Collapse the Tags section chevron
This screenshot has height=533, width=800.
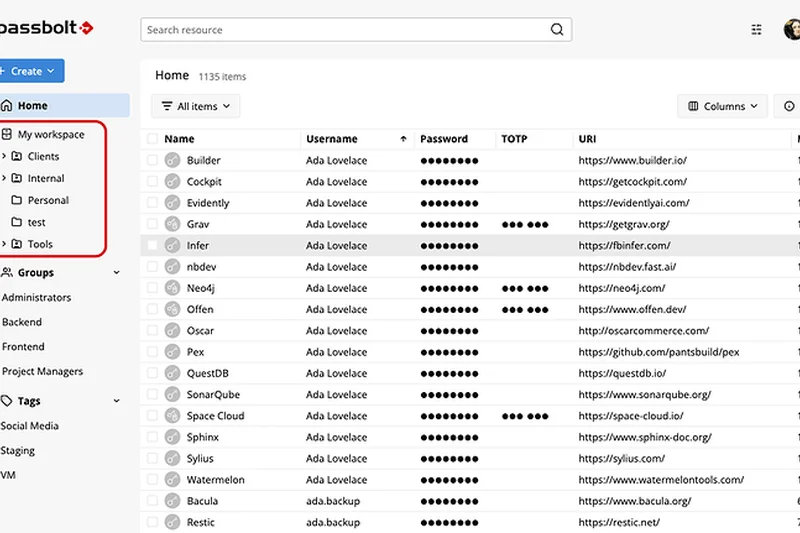coord(116,401)
